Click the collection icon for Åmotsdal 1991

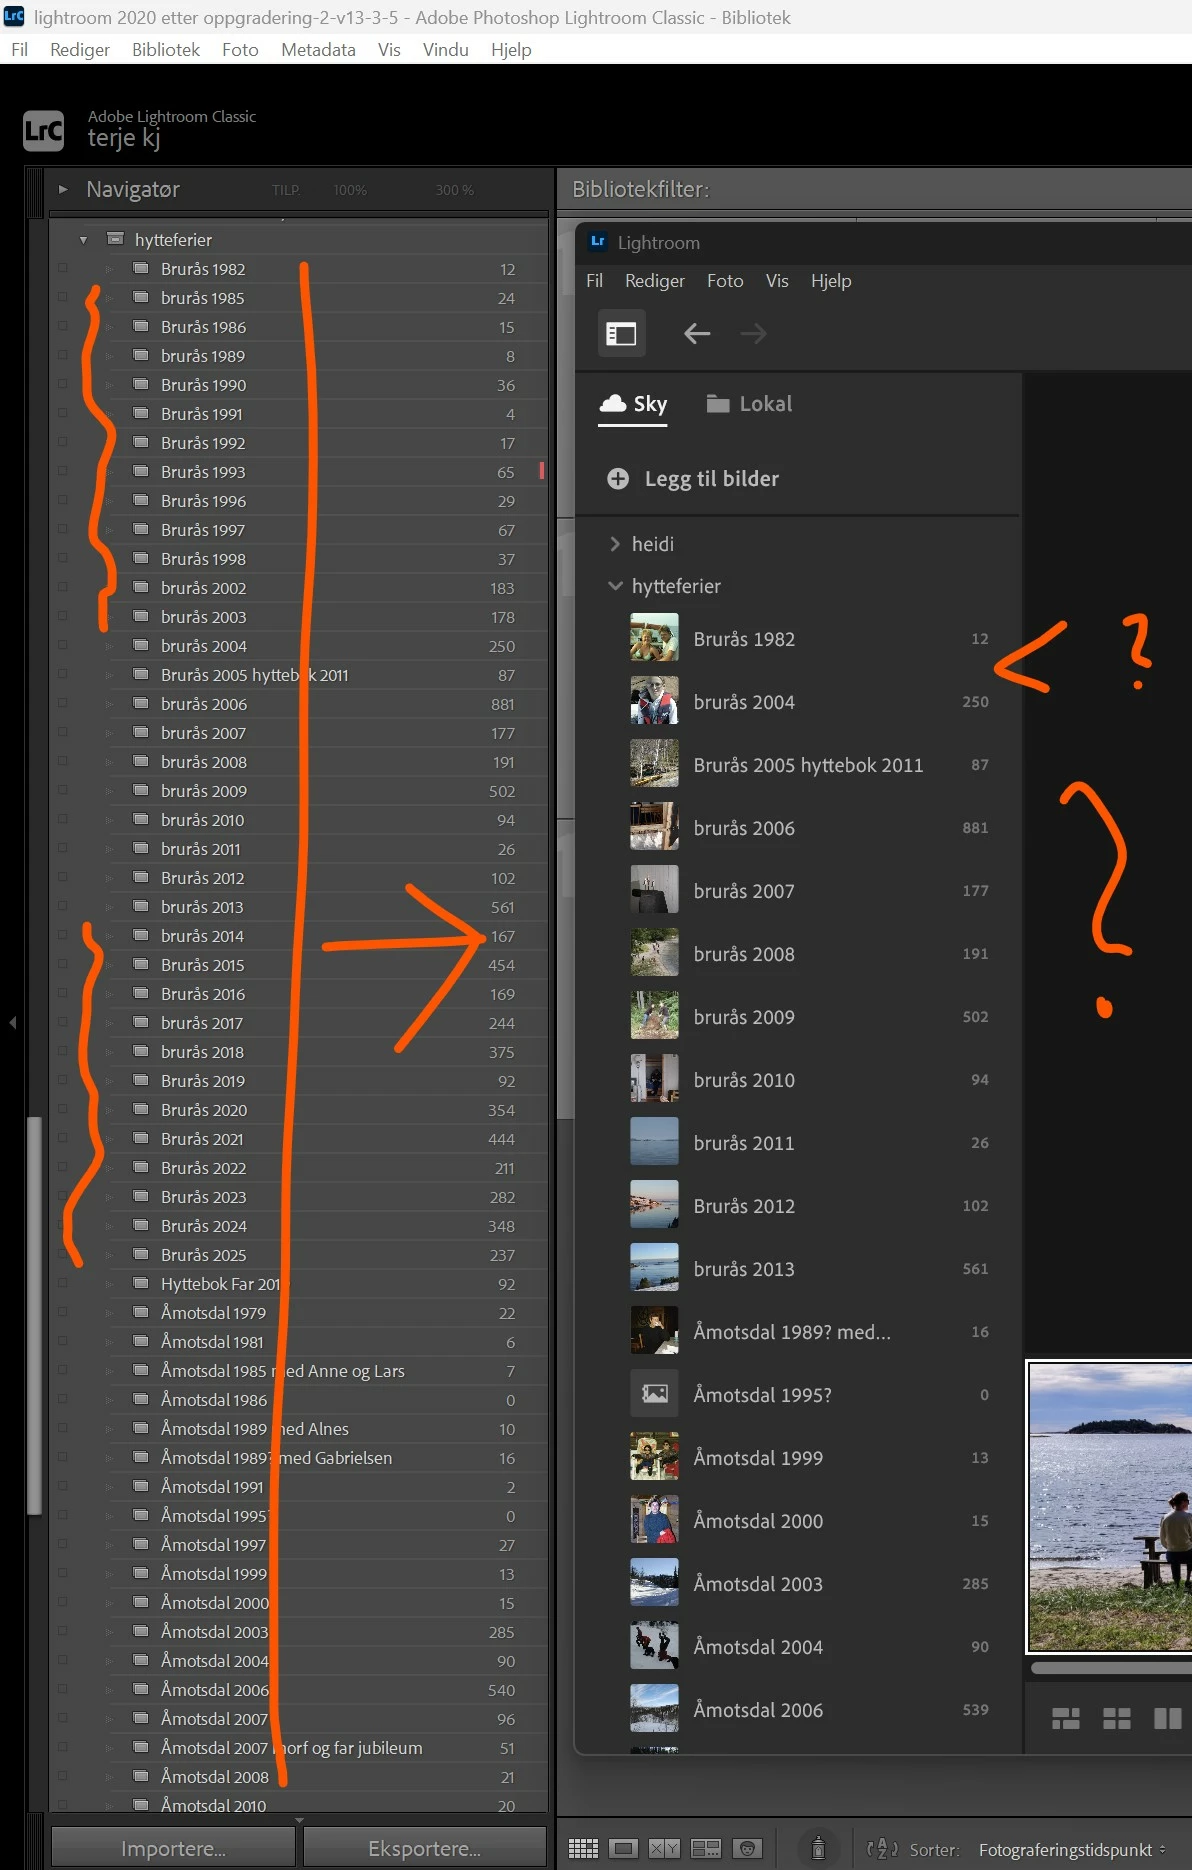[141, 1486]
